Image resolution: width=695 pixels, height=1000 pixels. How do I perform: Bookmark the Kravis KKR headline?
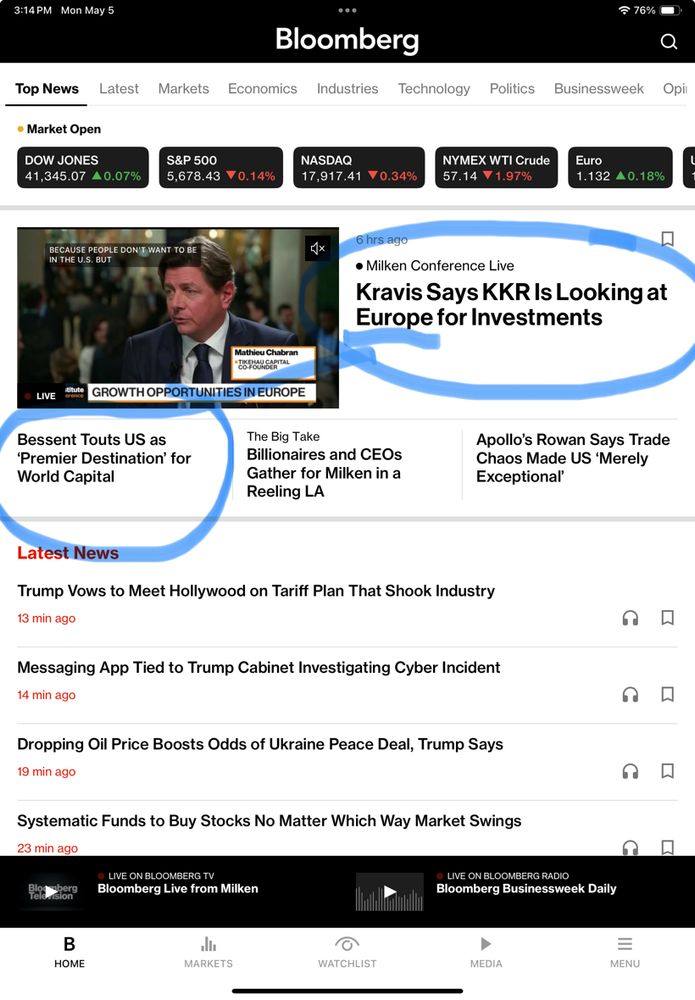(668, 239)
